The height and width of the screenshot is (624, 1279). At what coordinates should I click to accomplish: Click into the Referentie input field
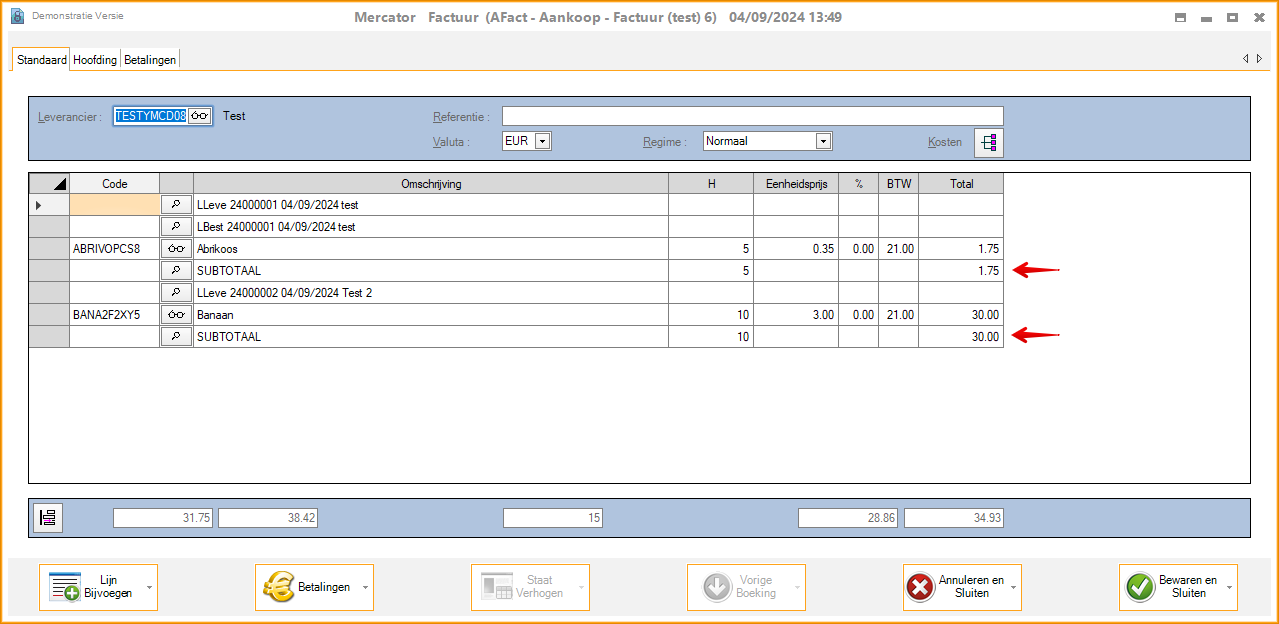click(x=752, y=116)
